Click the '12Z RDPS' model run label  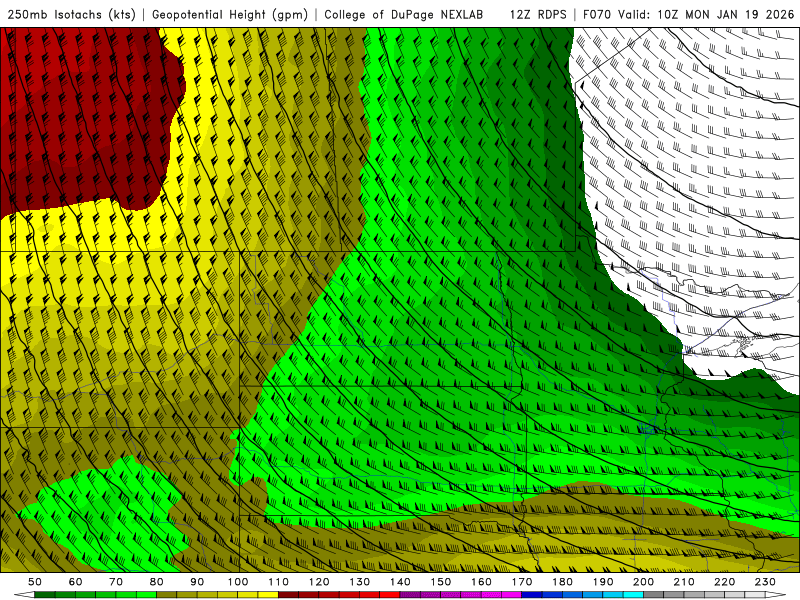point(538,15)
